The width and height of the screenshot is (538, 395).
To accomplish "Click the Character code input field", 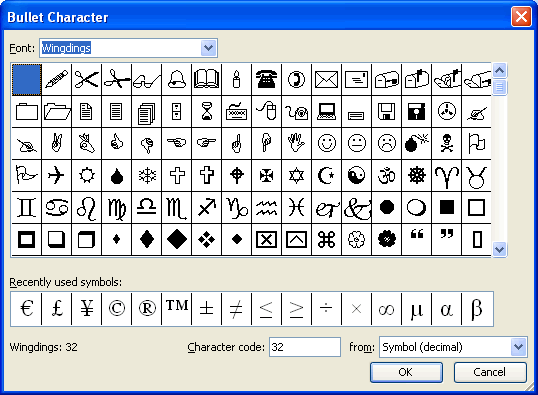I will 305,347.
